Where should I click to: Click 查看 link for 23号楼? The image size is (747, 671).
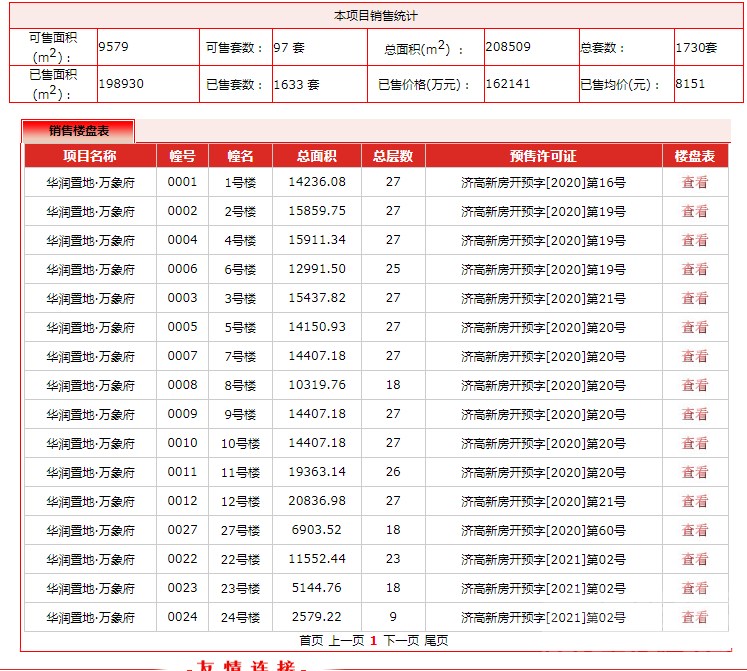(x=695, y=589)
